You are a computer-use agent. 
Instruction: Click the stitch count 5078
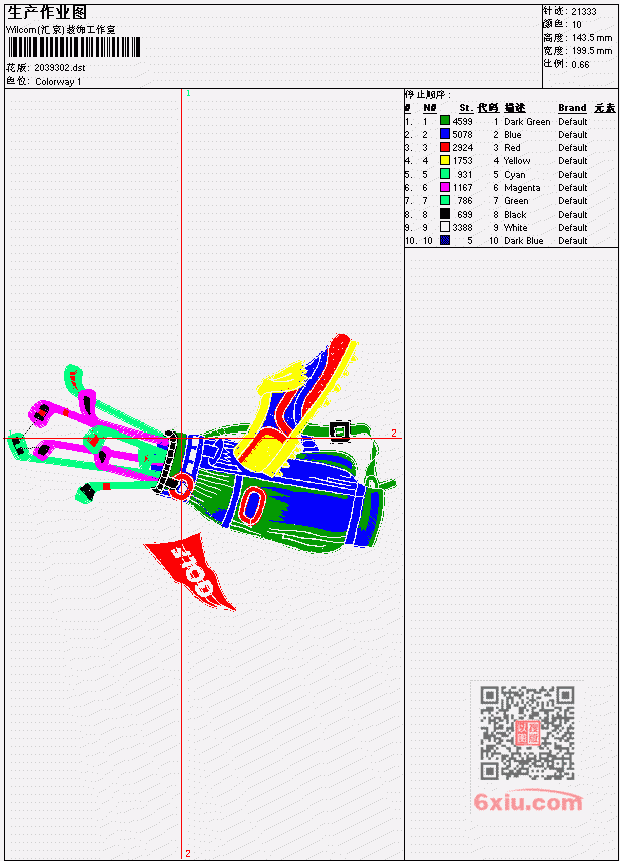click(462, 135)
